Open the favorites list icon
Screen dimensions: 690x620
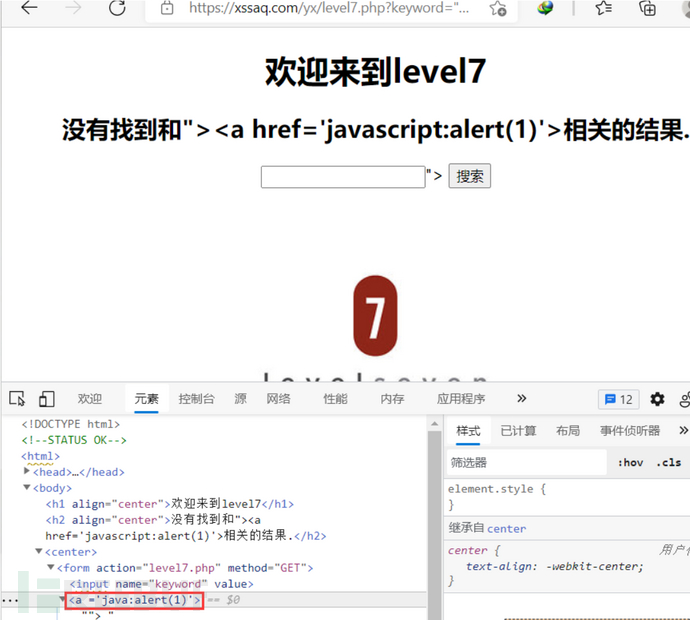click(603, 8)
